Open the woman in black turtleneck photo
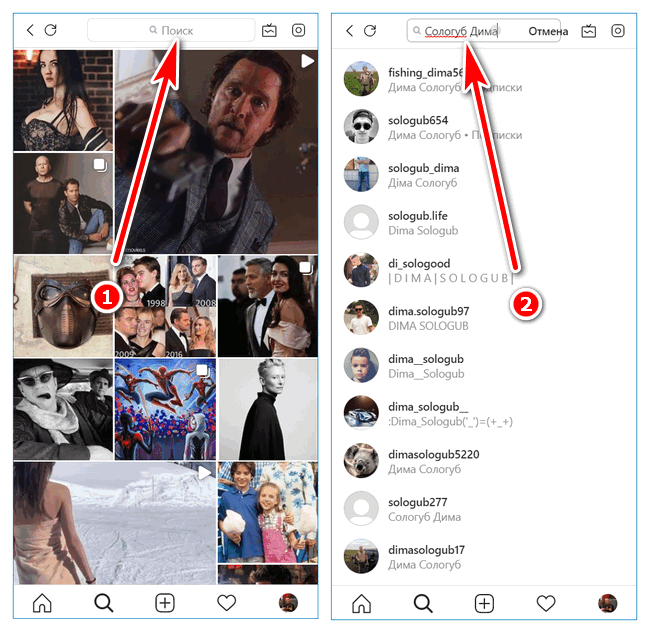 [268, 409]
